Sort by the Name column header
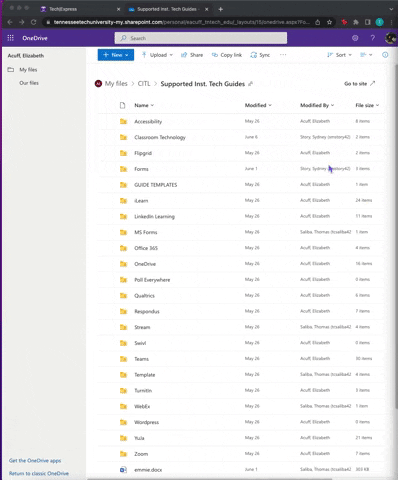398x480 pixels. [x=144, y=105]
